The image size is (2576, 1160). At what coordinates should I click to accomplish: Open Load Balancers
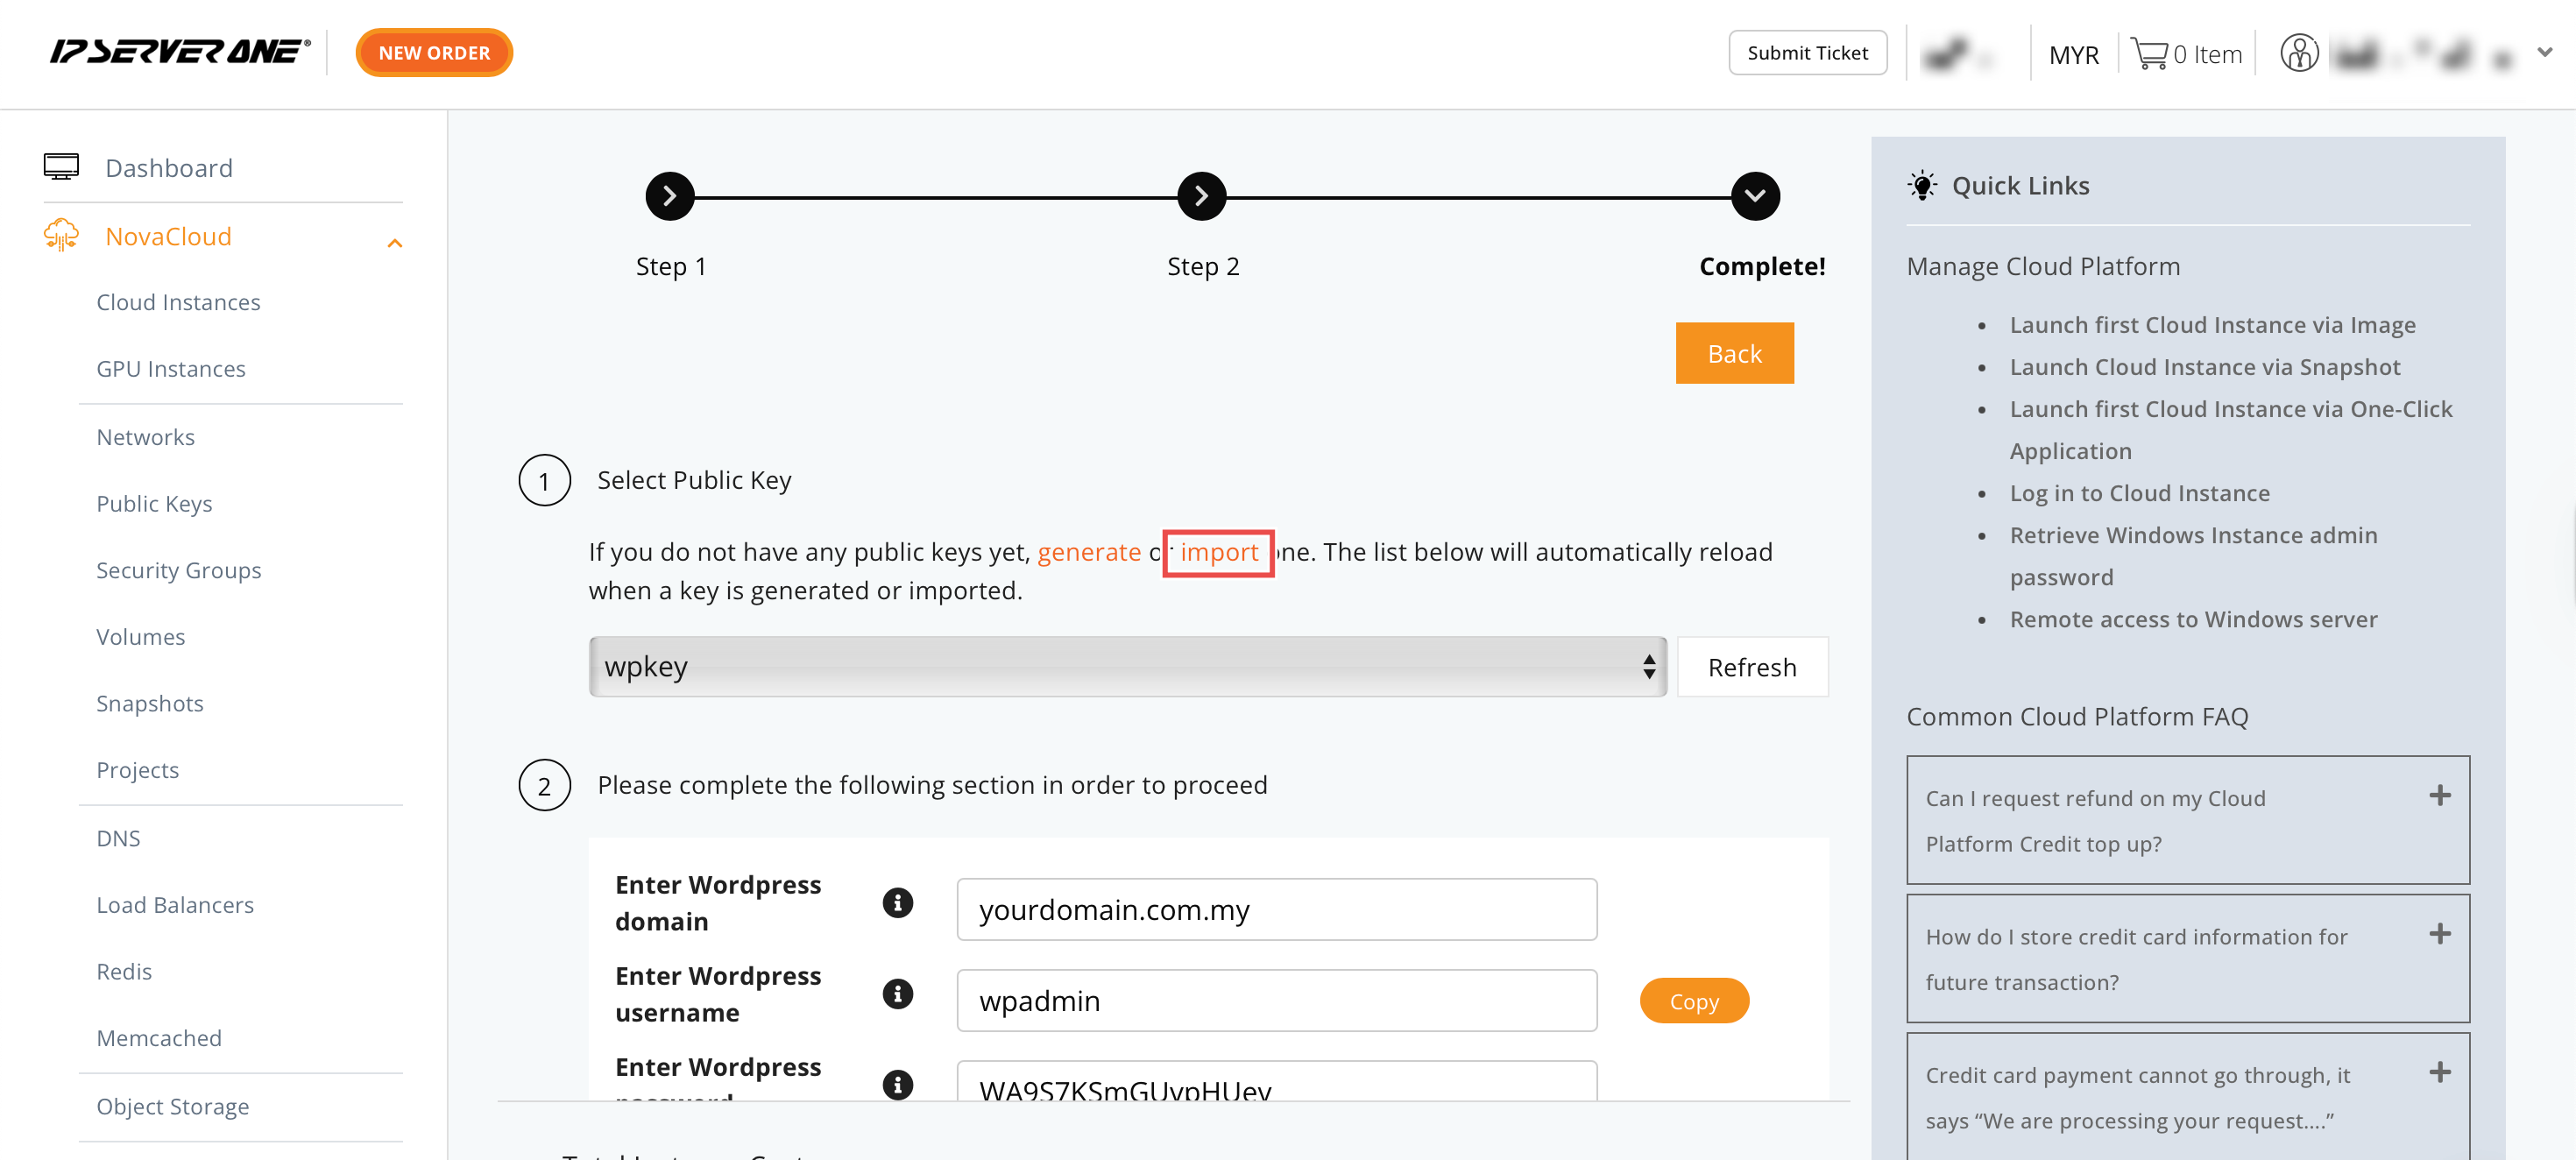pos(175,905)
